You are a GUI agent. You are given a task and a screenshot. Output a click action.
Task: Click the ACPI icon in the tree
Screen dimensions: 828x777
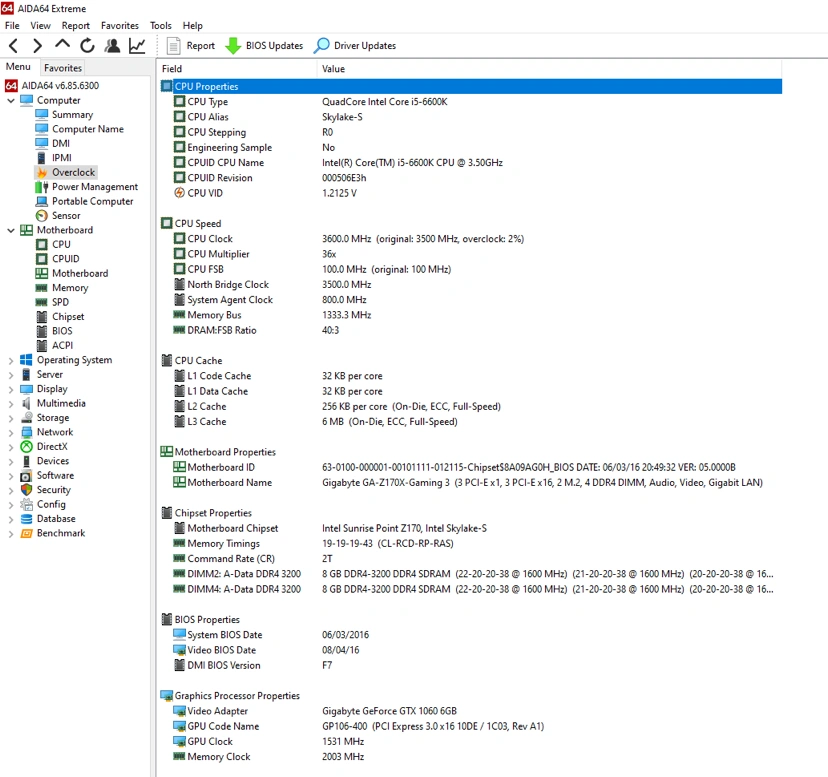pyautogui.click(x=42, y=345)
